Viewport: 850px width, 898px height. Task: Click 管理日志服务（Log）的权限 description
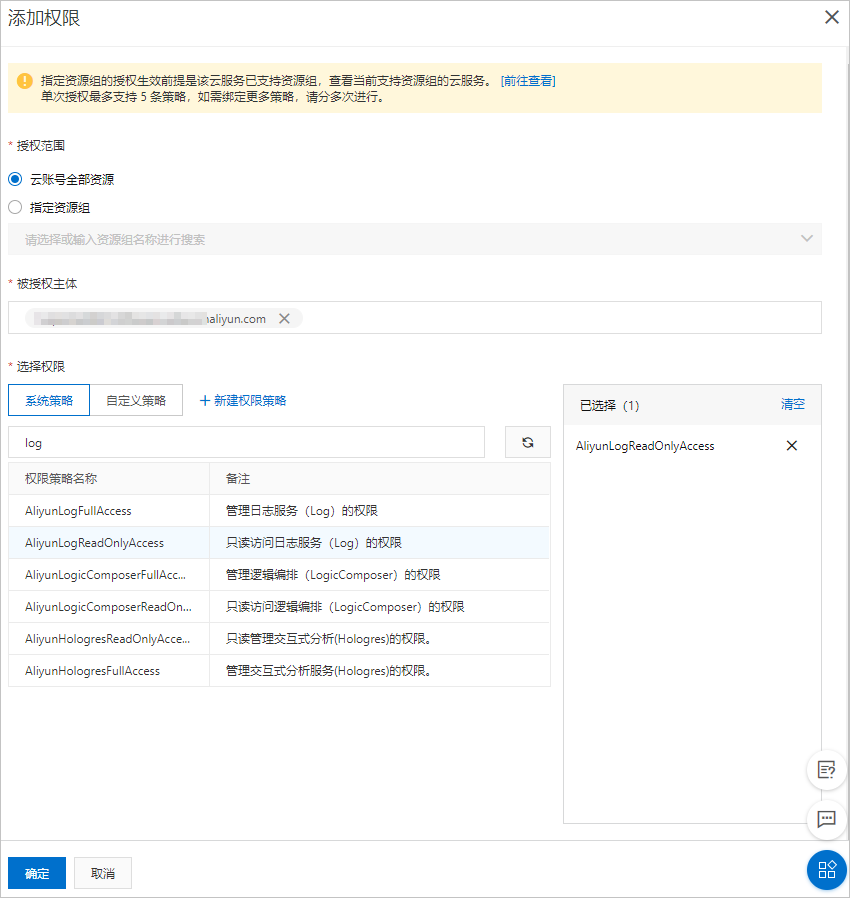point(302,511)
